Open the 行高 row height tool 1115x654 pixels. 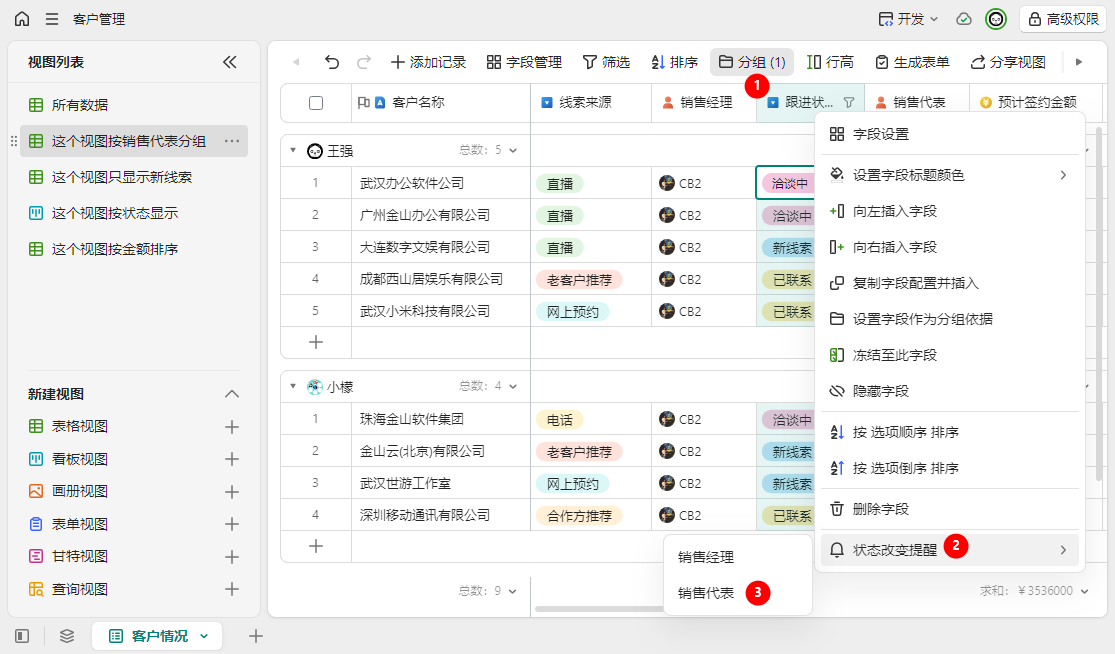(x=830, y=63)
